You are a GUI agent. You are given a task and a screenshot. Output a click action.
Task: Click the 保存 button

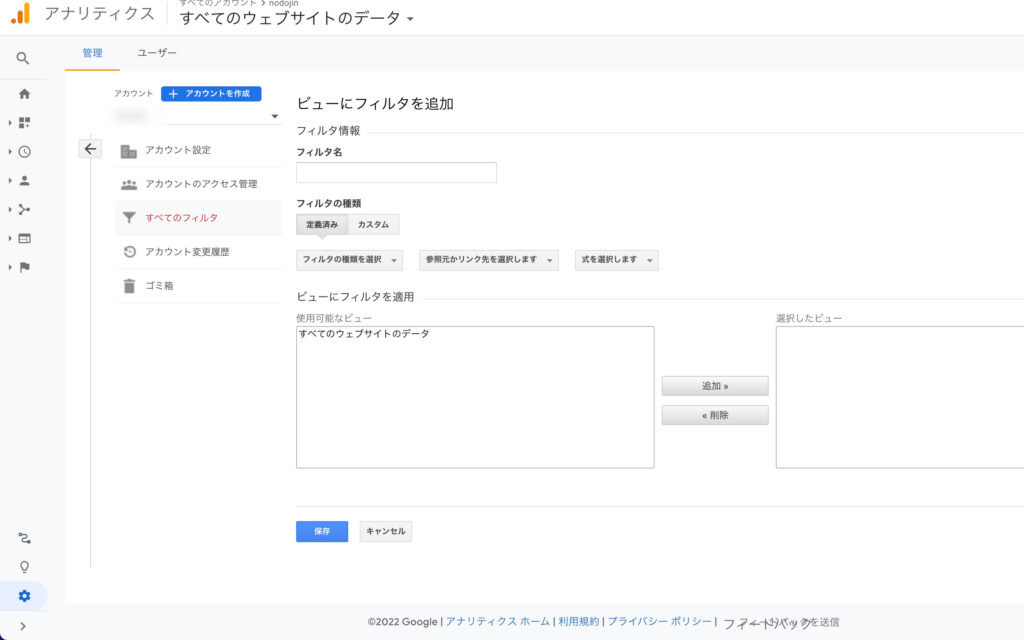(322, 532)
